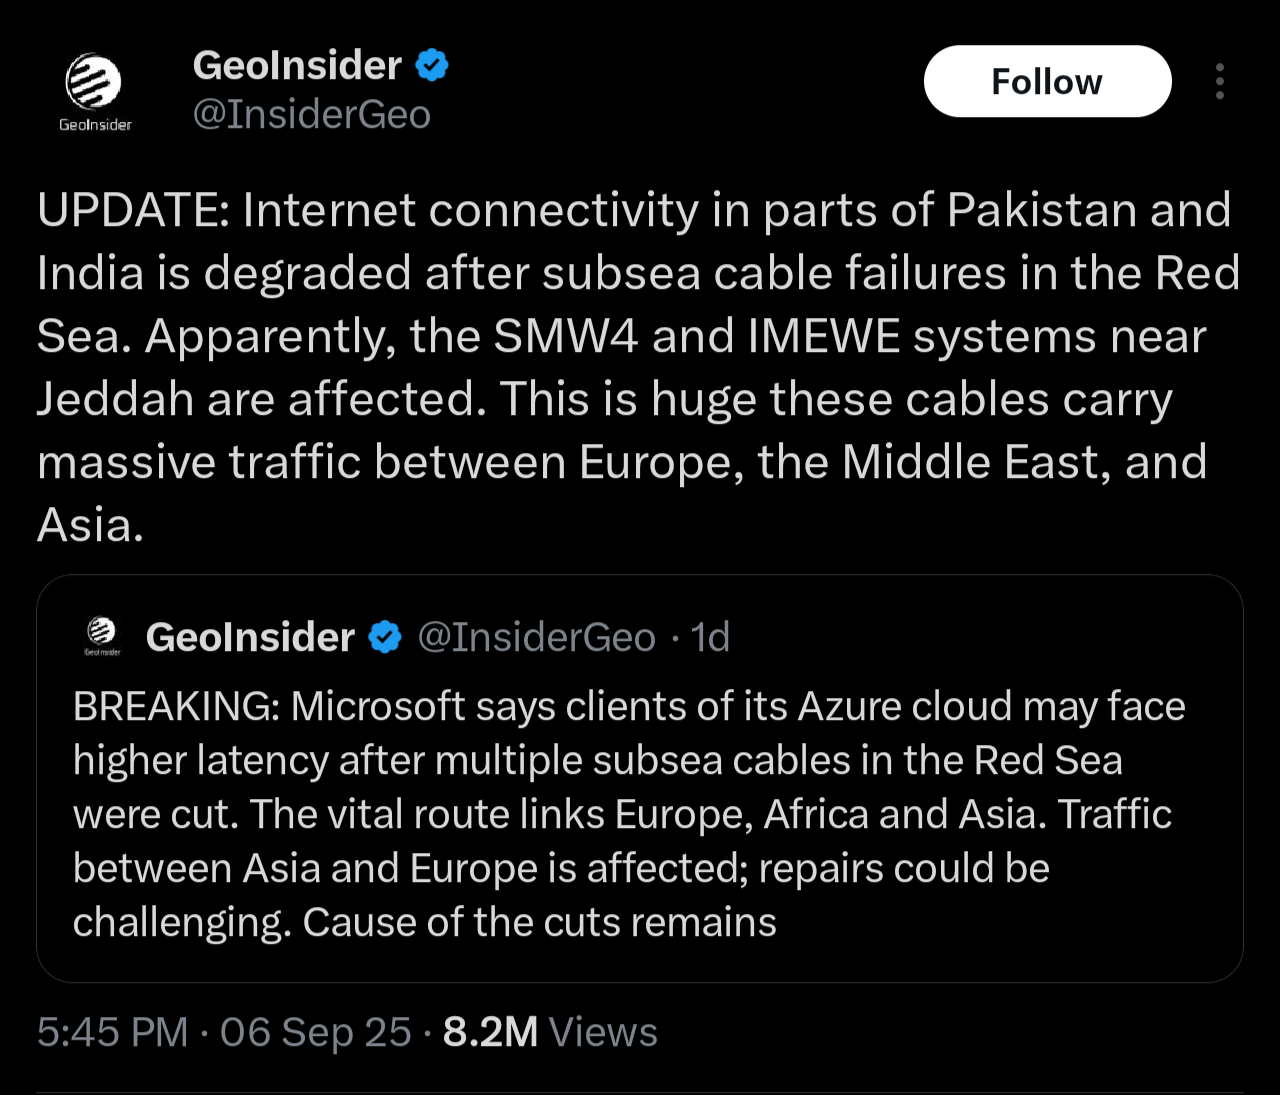Click small avatar inside quoted tweet
Image resolution: width=1280 pixels, height=1095 pixels.
click(x=102, y=634)
